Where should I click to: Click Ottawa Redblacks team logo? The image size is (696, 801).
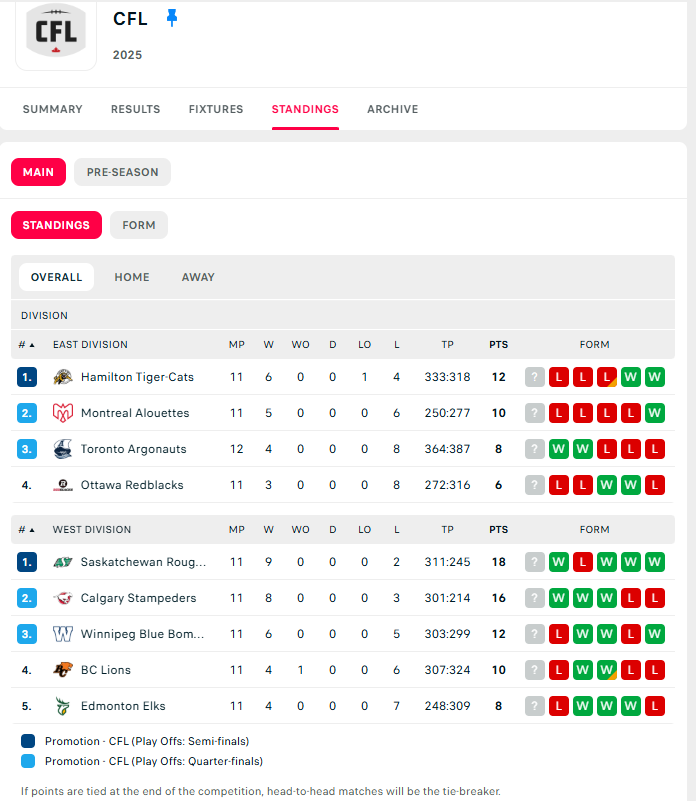pos(63,485)
